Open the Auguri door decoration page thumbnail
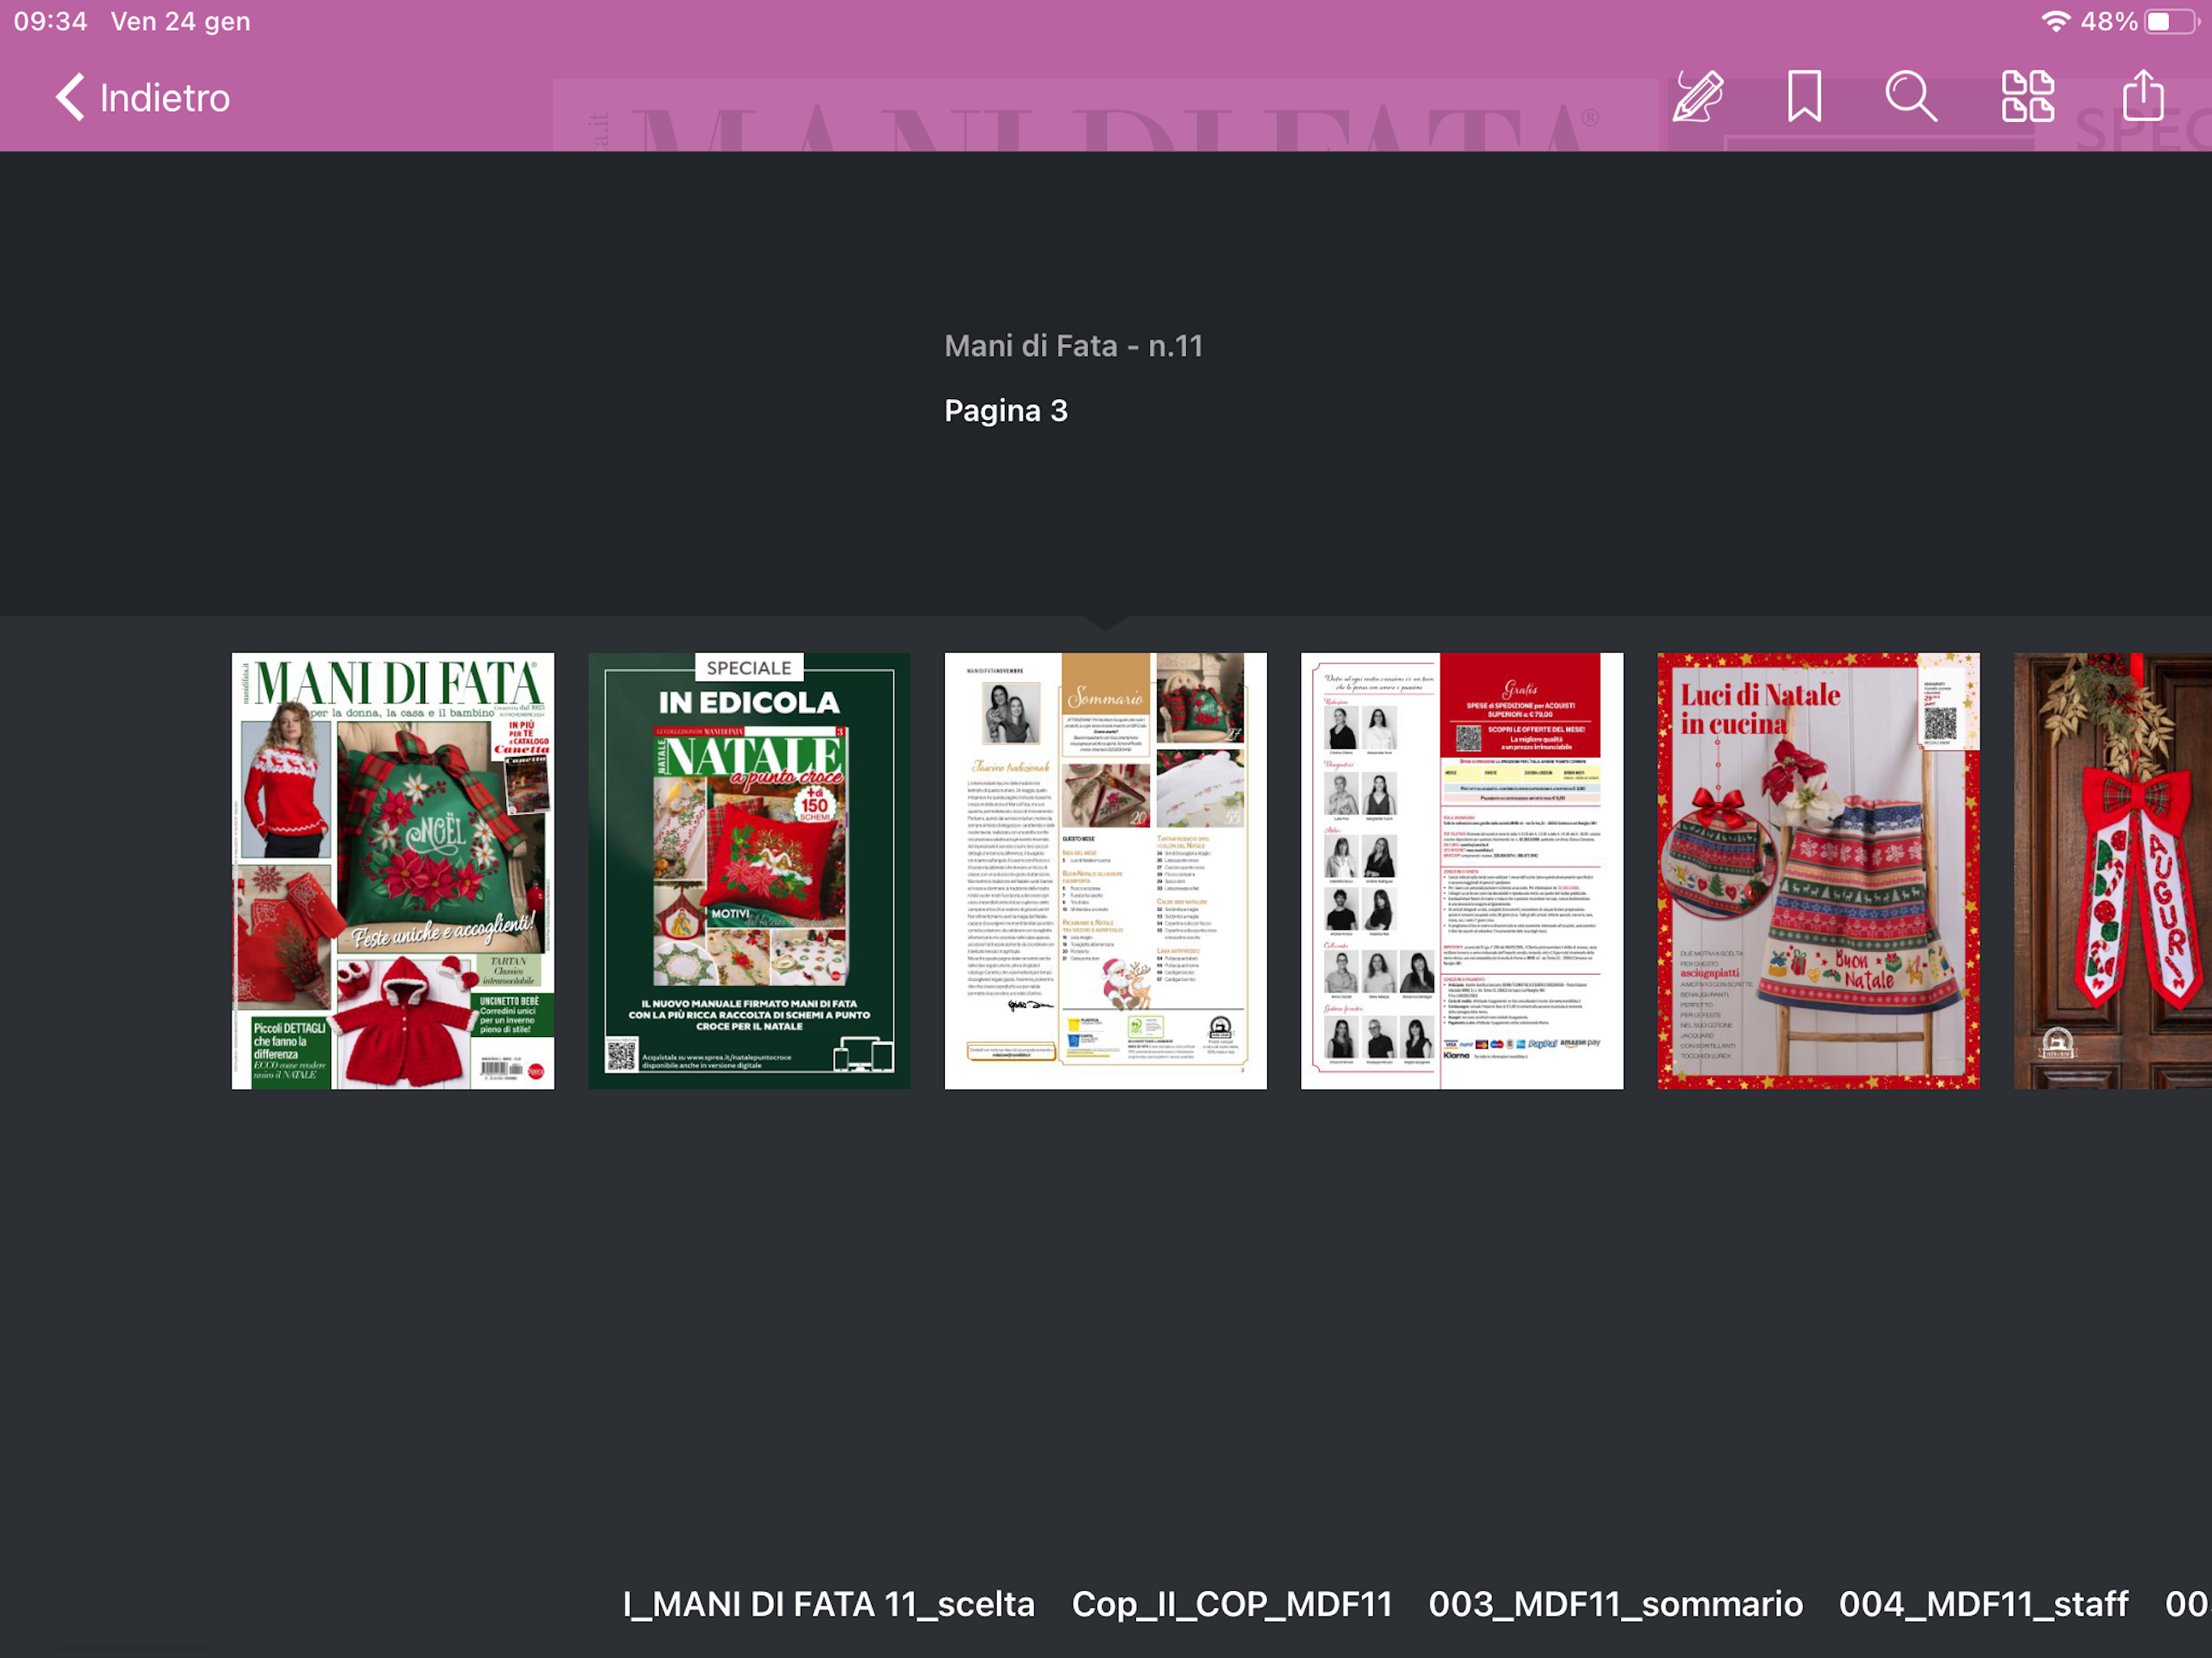Viewport: 2212px width, 1658px height. 2113,871
